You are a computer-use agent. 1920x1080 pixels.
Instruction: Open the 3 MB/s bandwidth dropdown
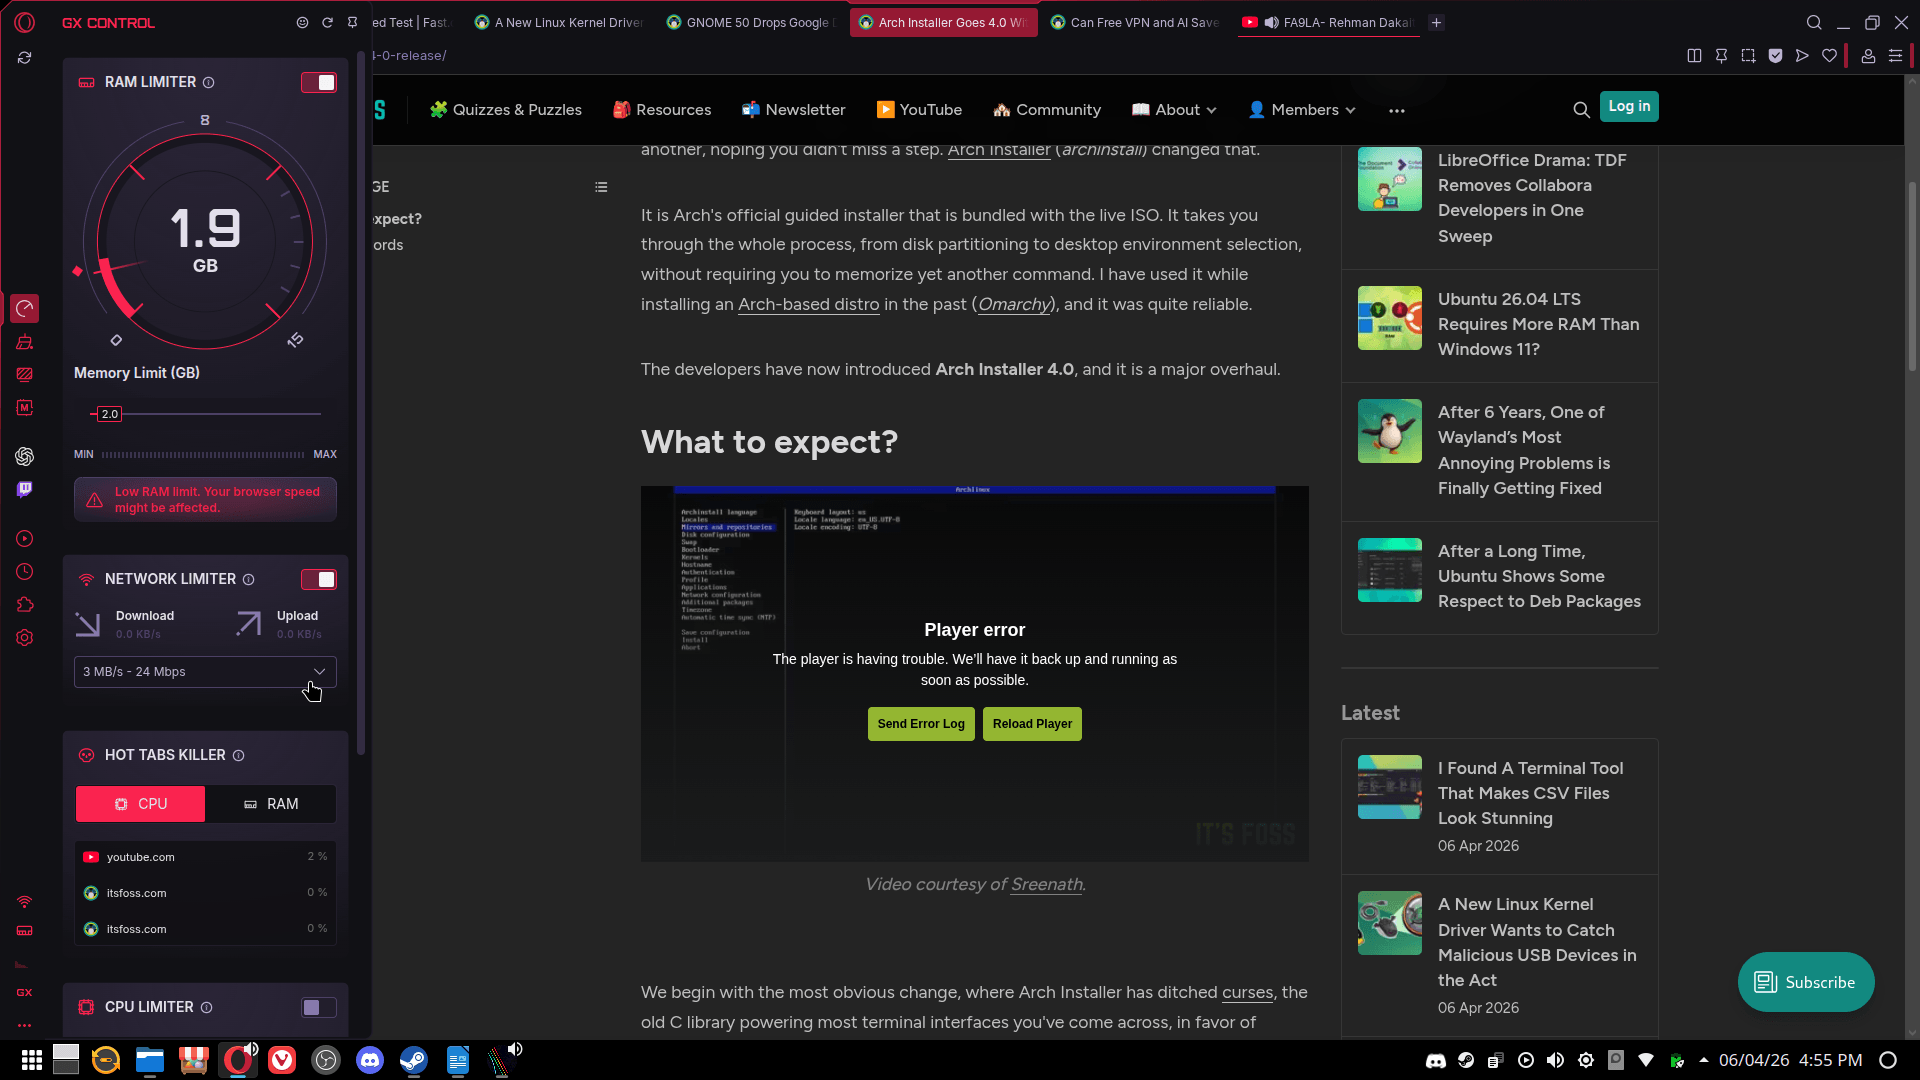205,672
